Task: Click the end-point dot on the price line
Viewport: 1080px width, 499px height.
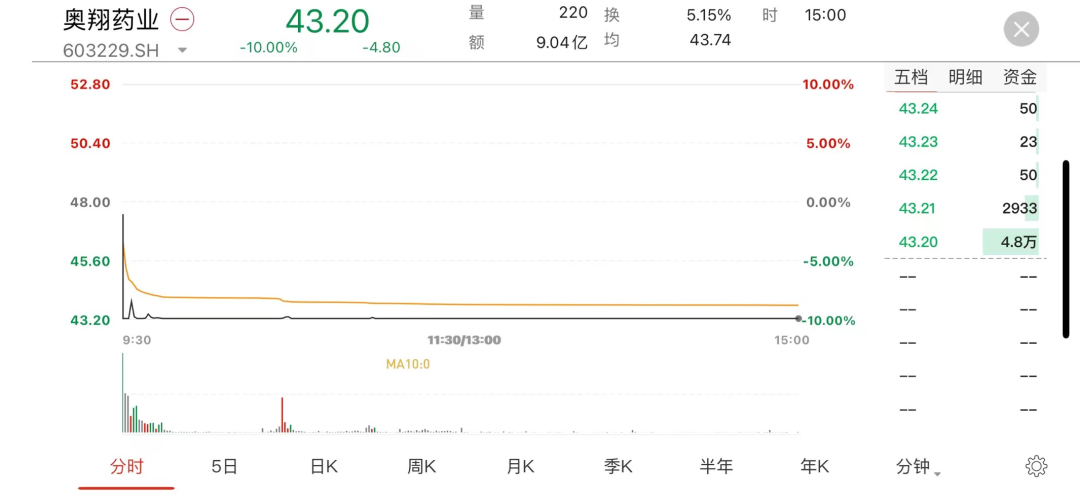Action: pos(798,318)
